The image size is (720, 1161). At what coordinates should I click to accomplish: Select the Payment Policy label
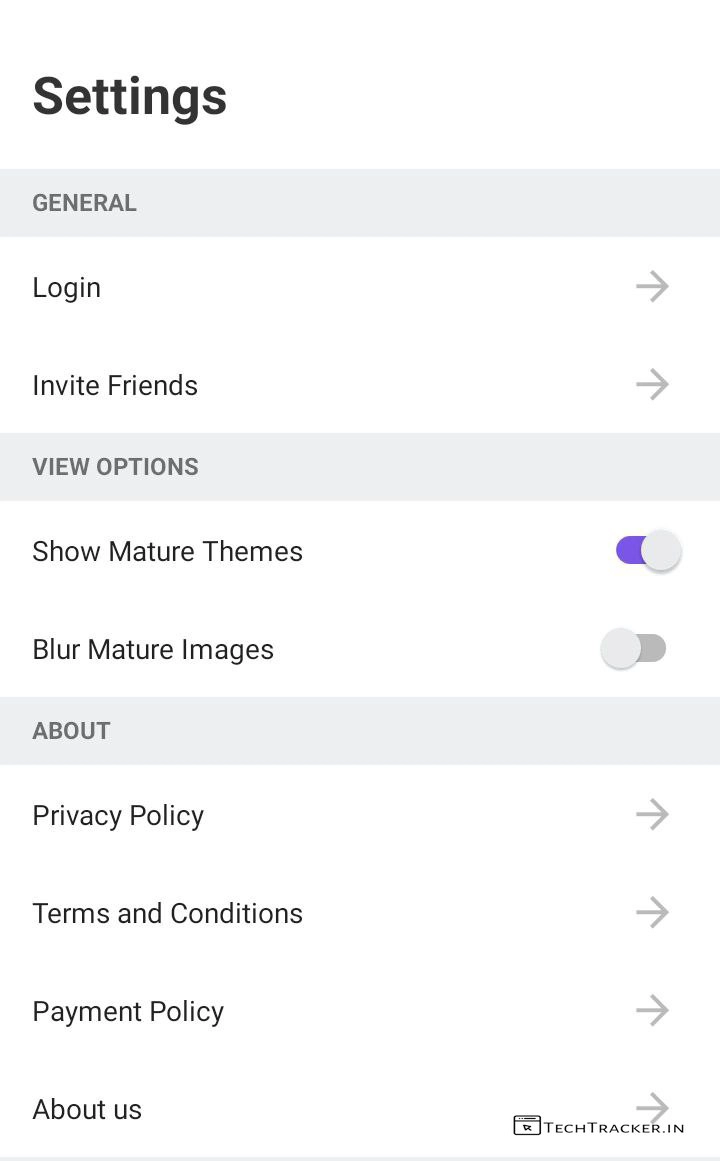pos(128,1012)
